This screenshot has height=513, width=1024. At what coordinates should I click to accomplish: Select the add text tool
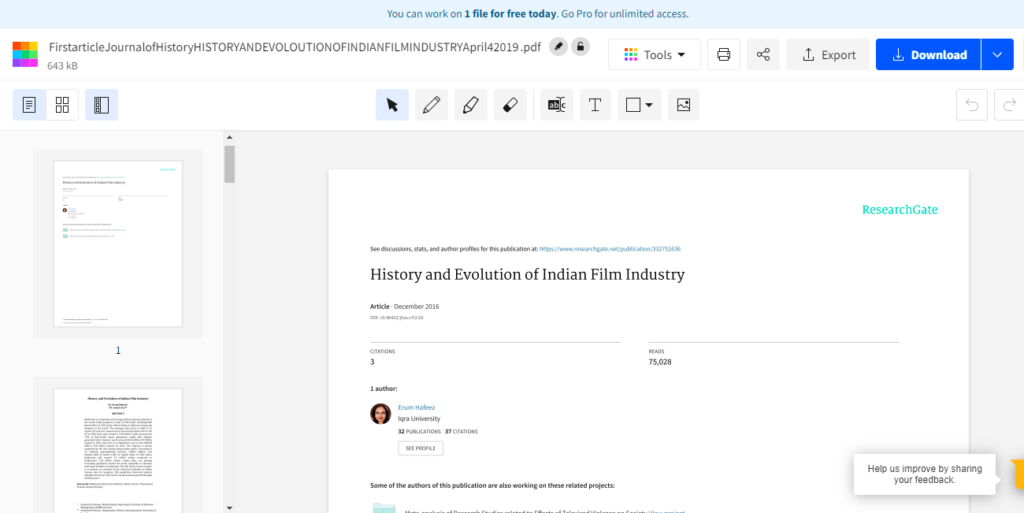coord(595,105)
